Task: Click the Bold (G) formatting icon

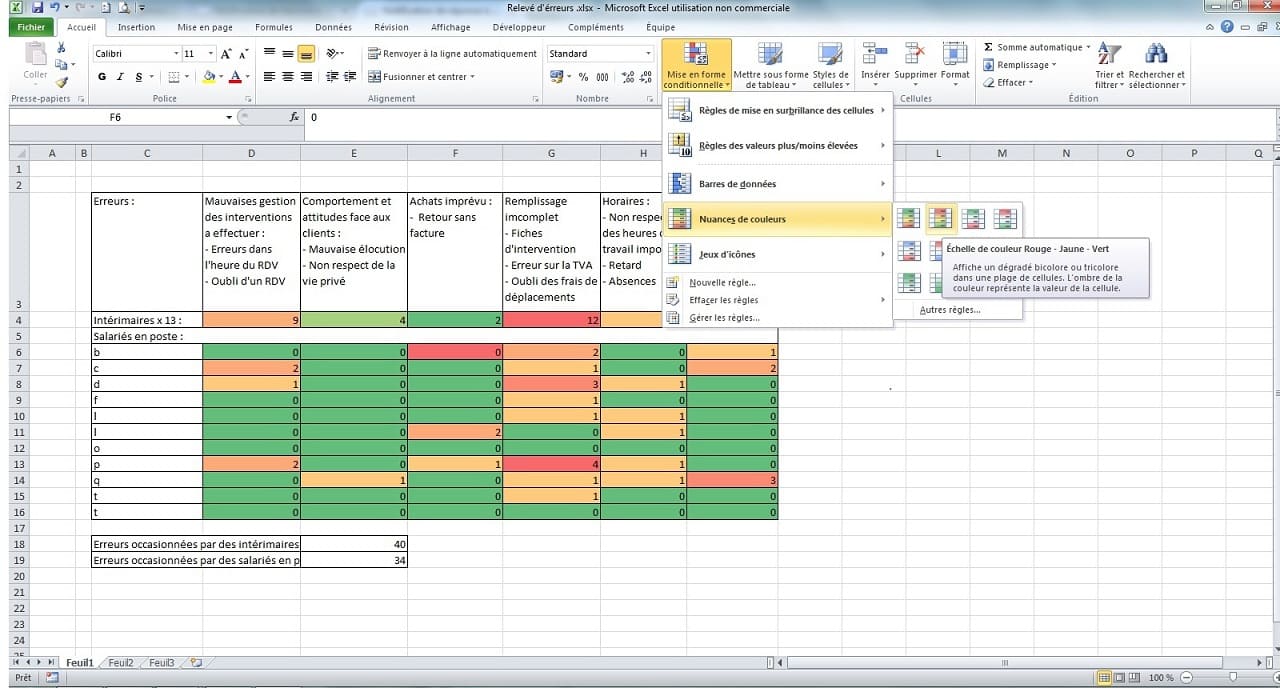Action: pyautogui.click(x=102, y=77)
